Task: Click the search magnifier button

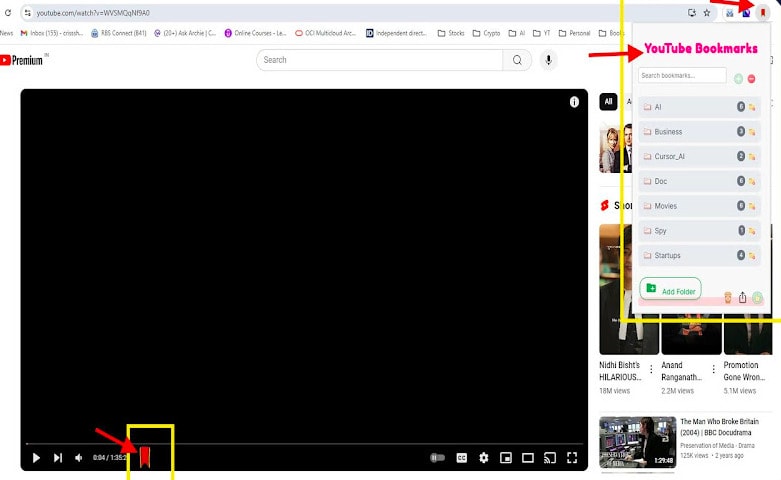Action: 517,60
